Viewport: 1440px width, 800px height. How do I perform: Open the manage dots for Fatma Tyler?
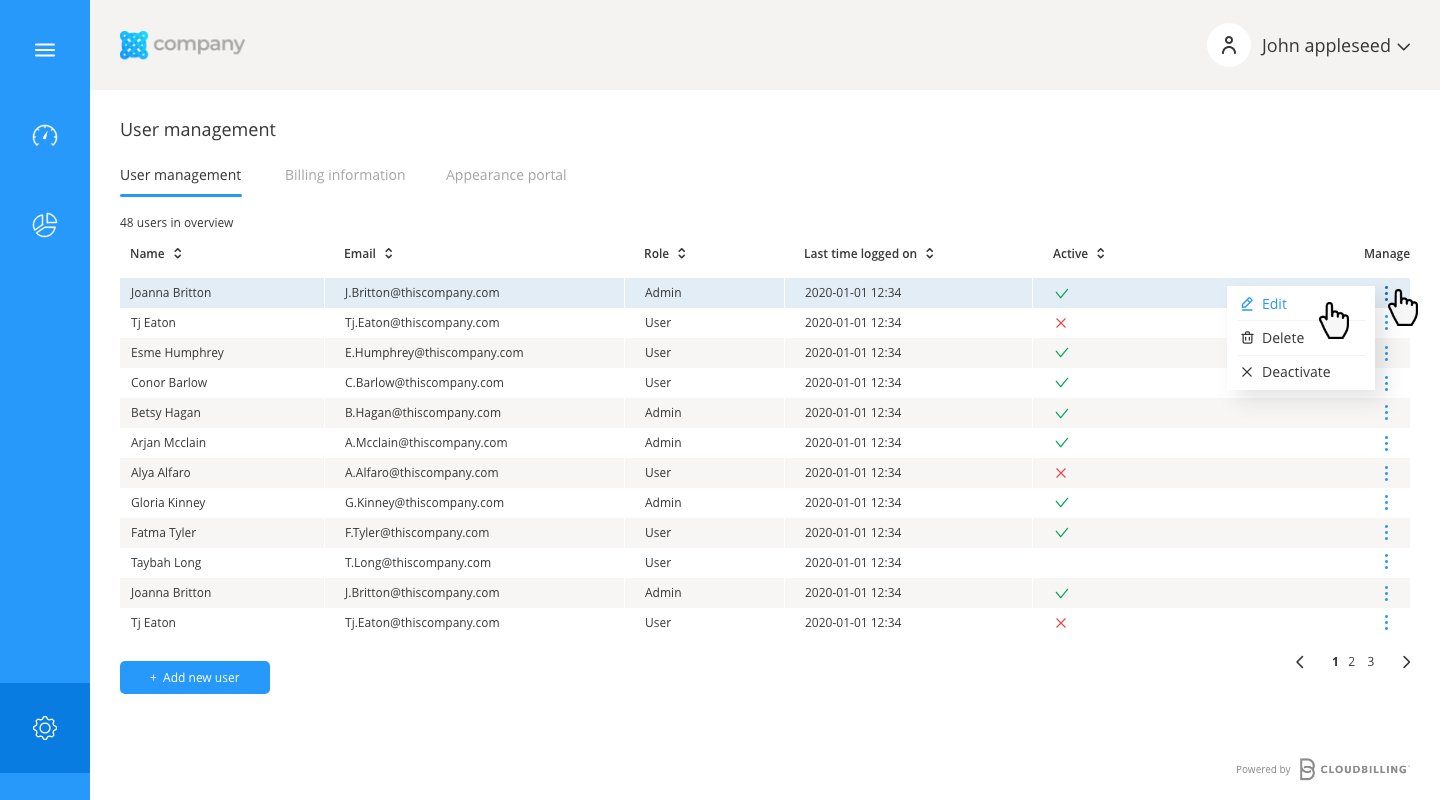pos(1386,533)
